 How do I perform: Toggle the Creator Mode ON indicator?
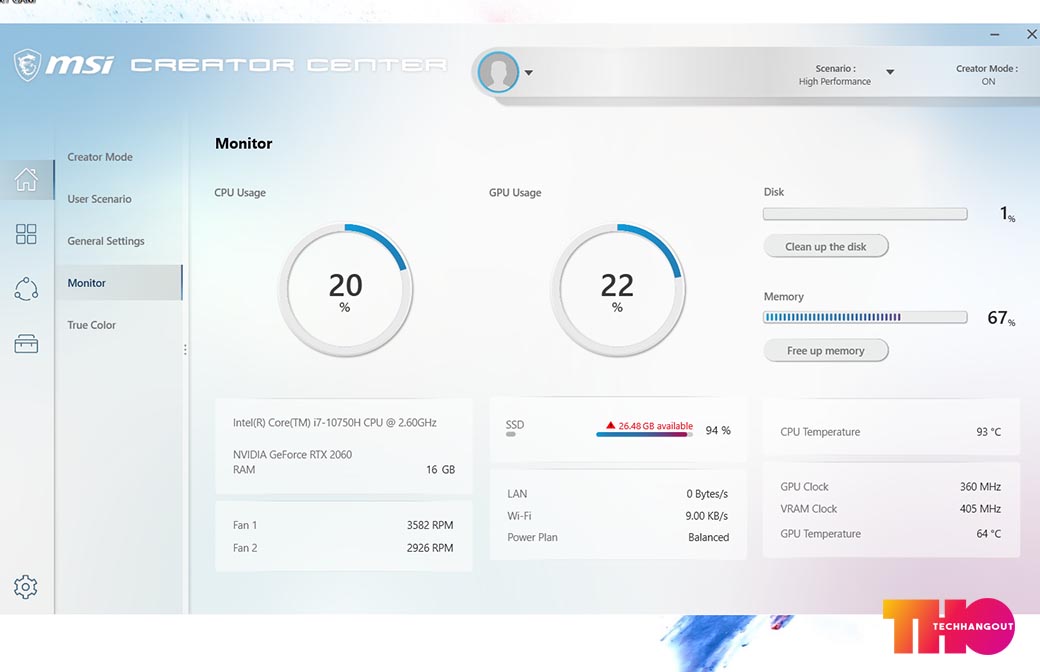pos(987,75)
